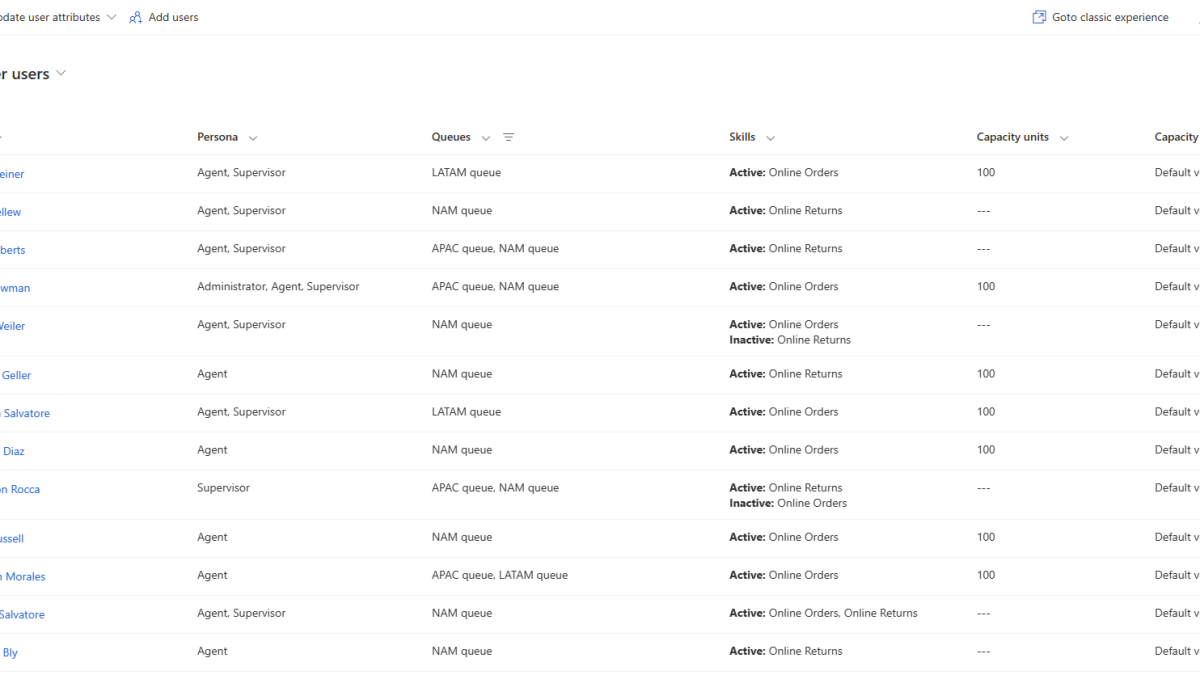Open the Geller user record
The width and height of the screenshot is (1200, 675).
pos(16,375)
